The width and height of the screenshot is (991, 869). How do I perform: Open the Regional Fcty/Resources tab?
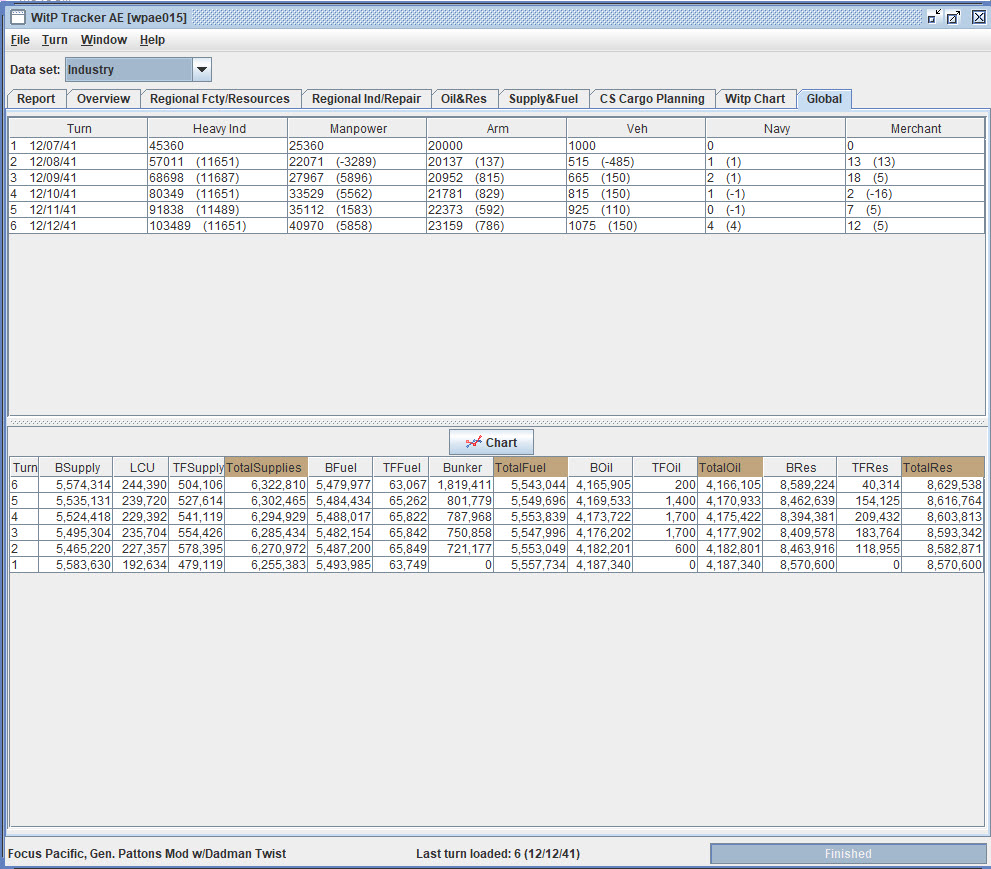pyautogui.click(x=219, y=99)
